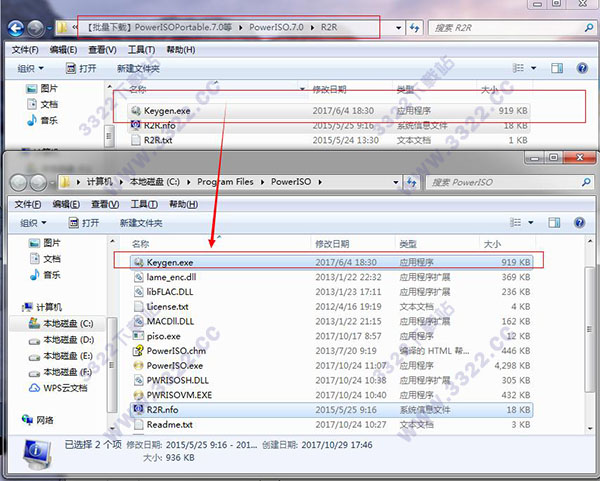
Task: Select PowerISO.chm help file icon
Action: (138, 351)
